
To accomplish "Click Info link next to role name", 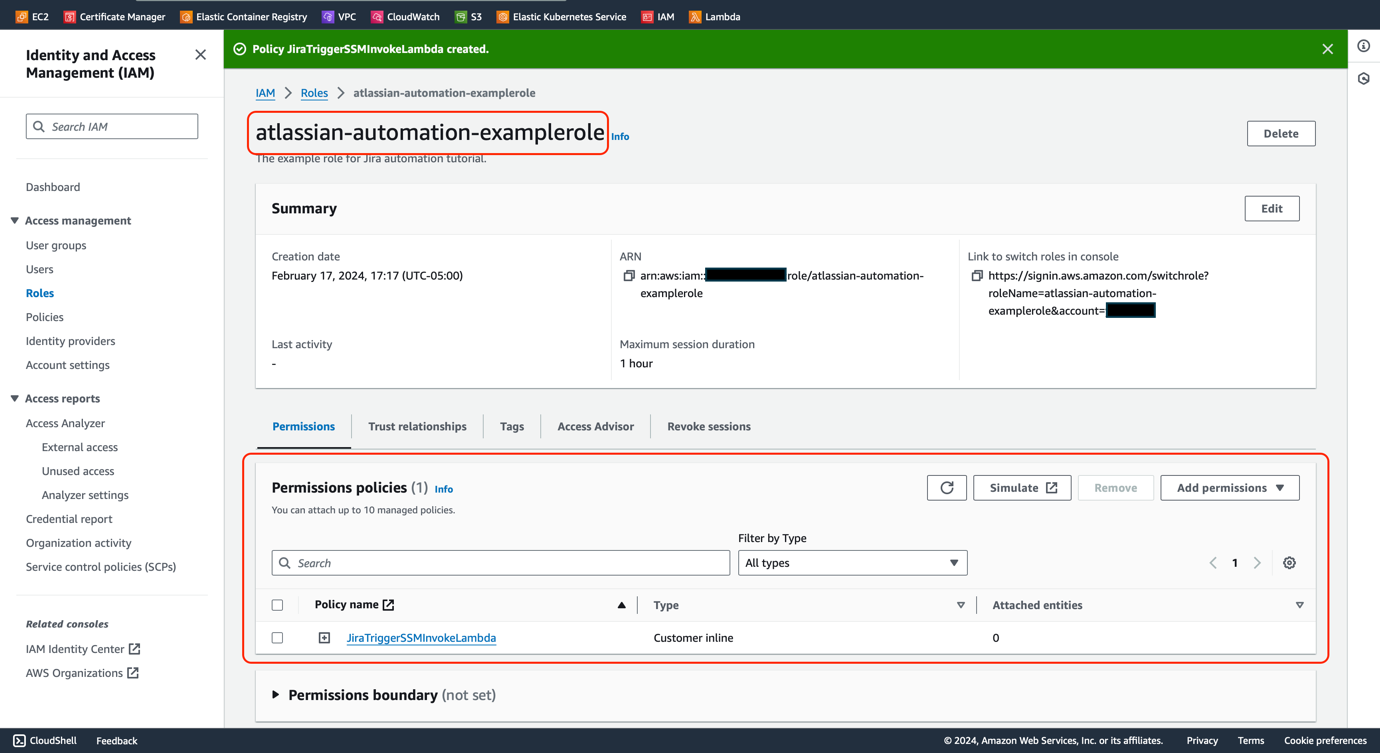I will (x=620, y=137).
